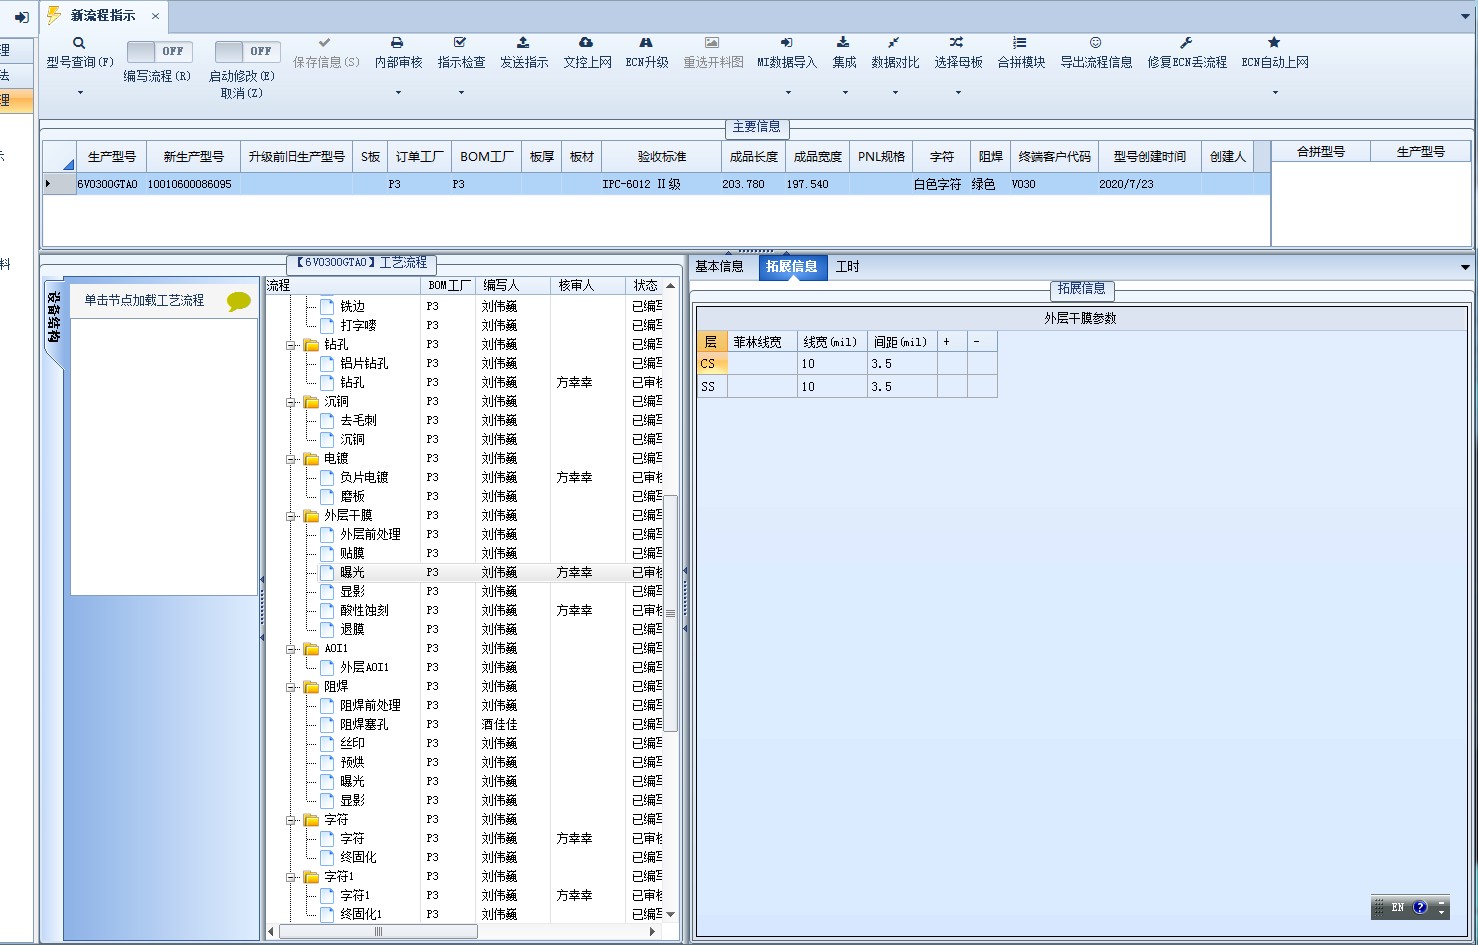The image size is (1478, 945).
Task: Close the 新流程指示 tab
Action: [155, 16]
